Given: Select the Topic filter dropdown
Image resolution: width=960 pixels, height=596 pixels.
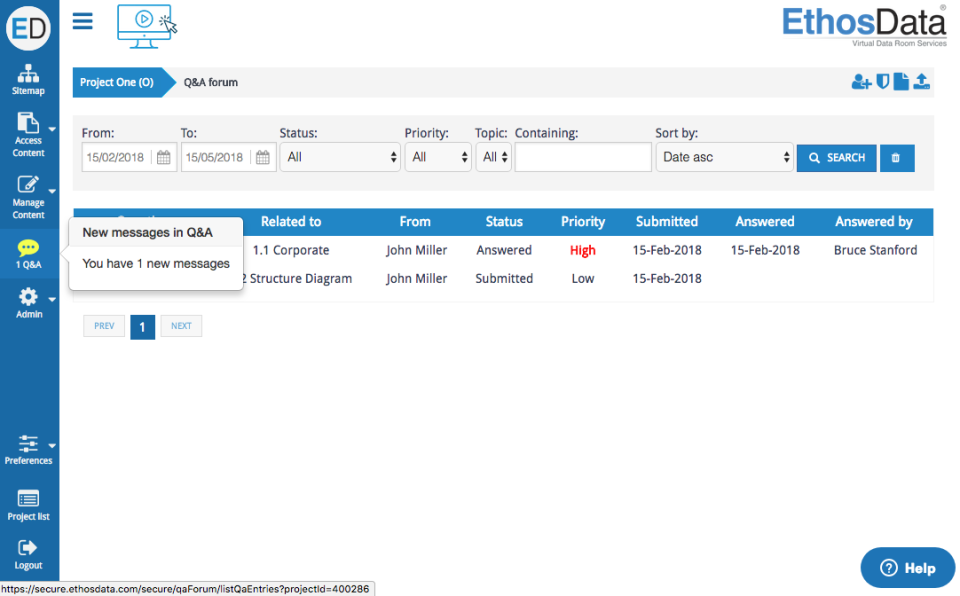Looking at the screenshot, I should (x=494, y=158).
